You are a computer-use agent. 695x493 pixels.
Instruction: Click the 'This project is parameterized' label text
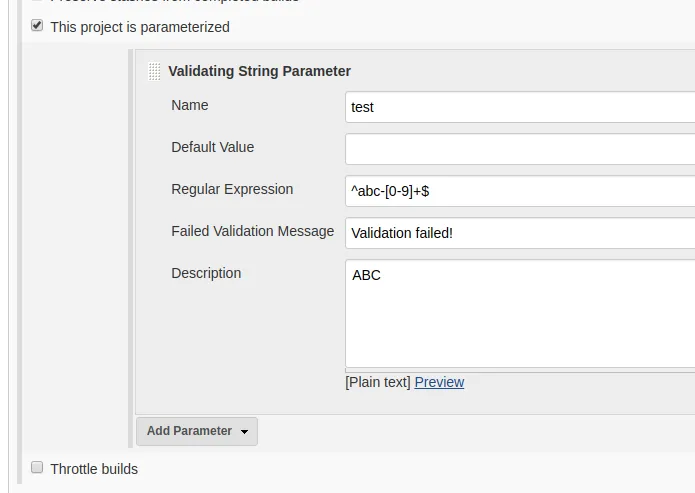pos(140,27)
